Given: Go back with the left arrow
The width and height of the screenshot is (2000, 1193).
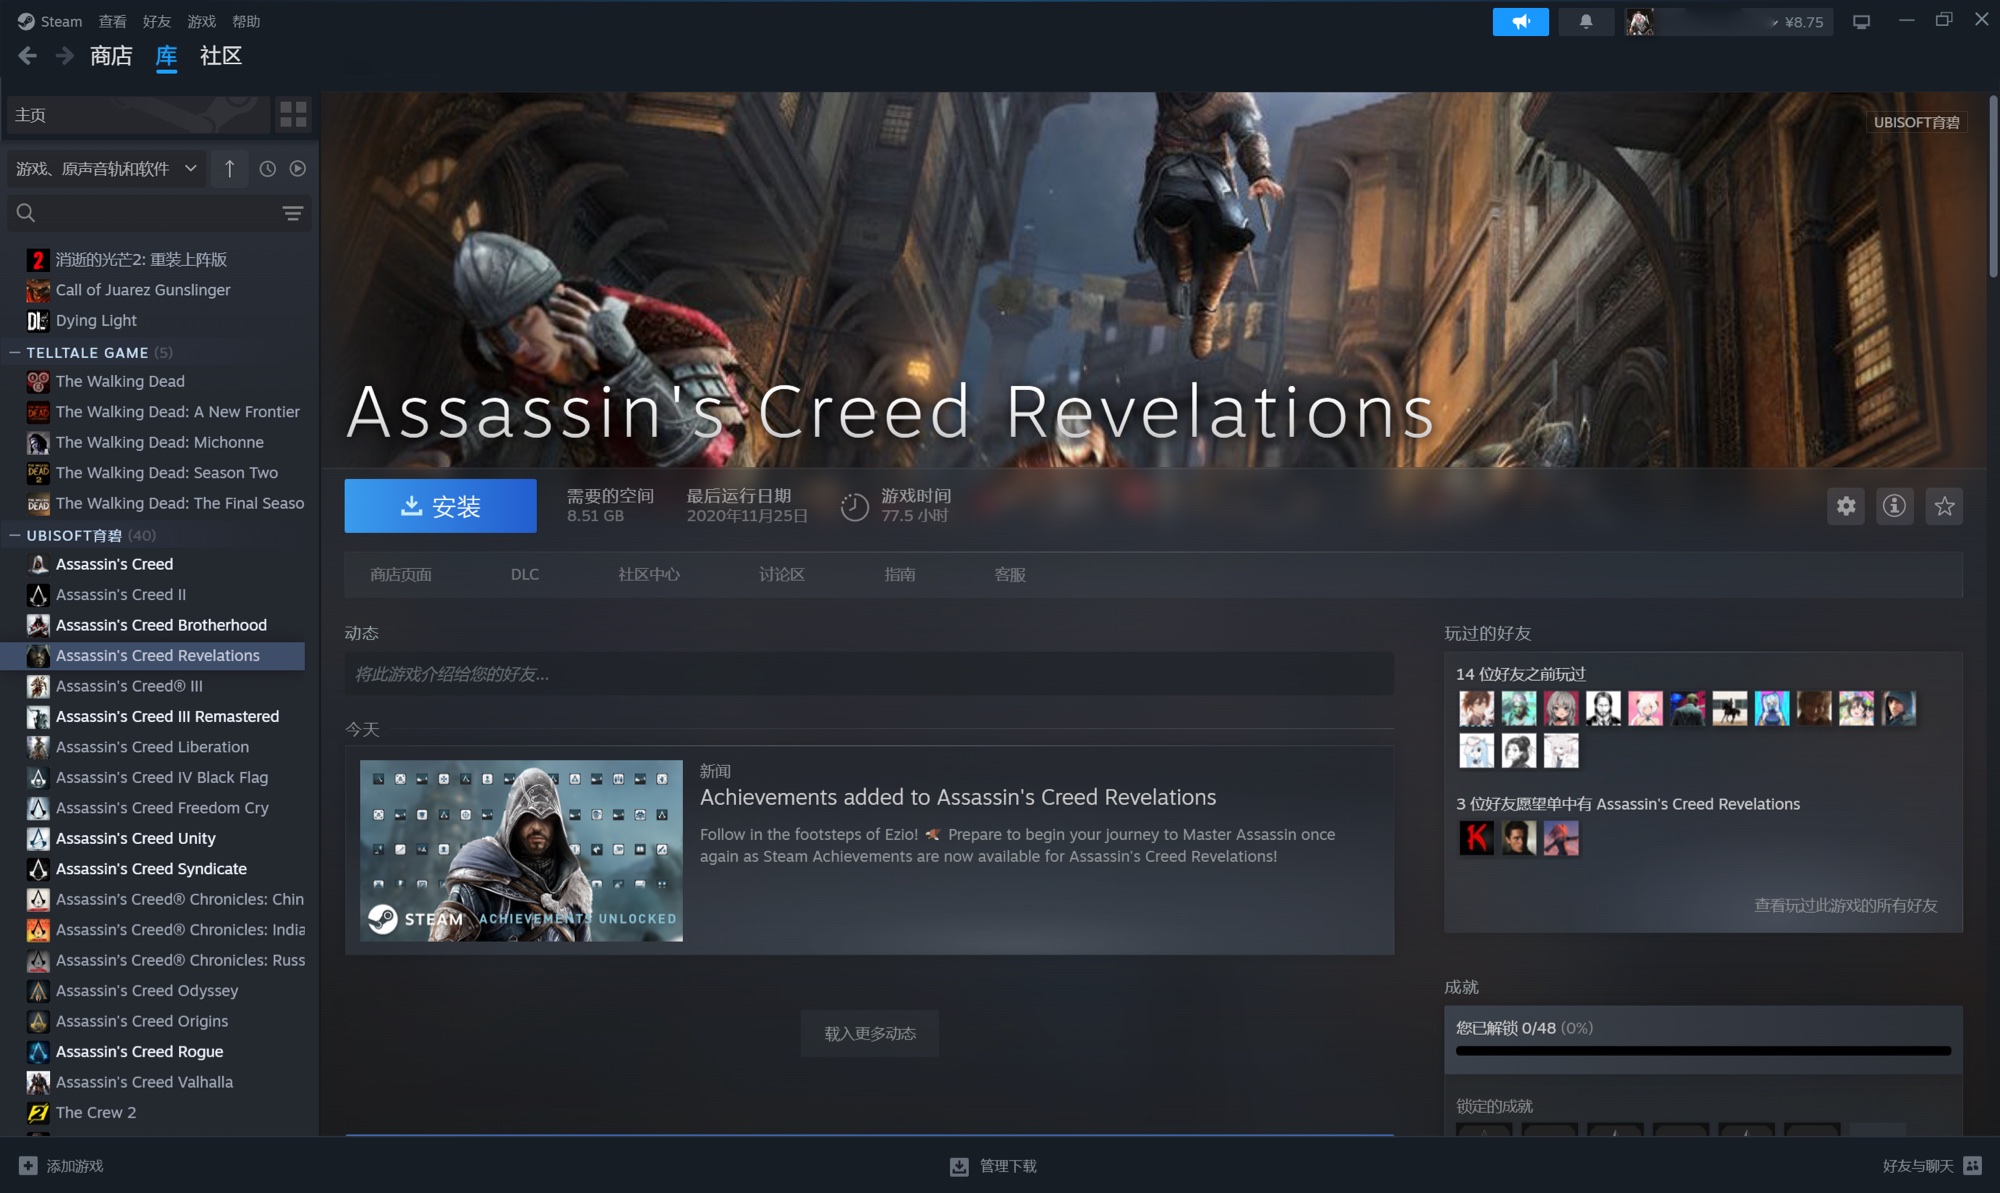Looking at the screenshot, I should tap(27, 56).
